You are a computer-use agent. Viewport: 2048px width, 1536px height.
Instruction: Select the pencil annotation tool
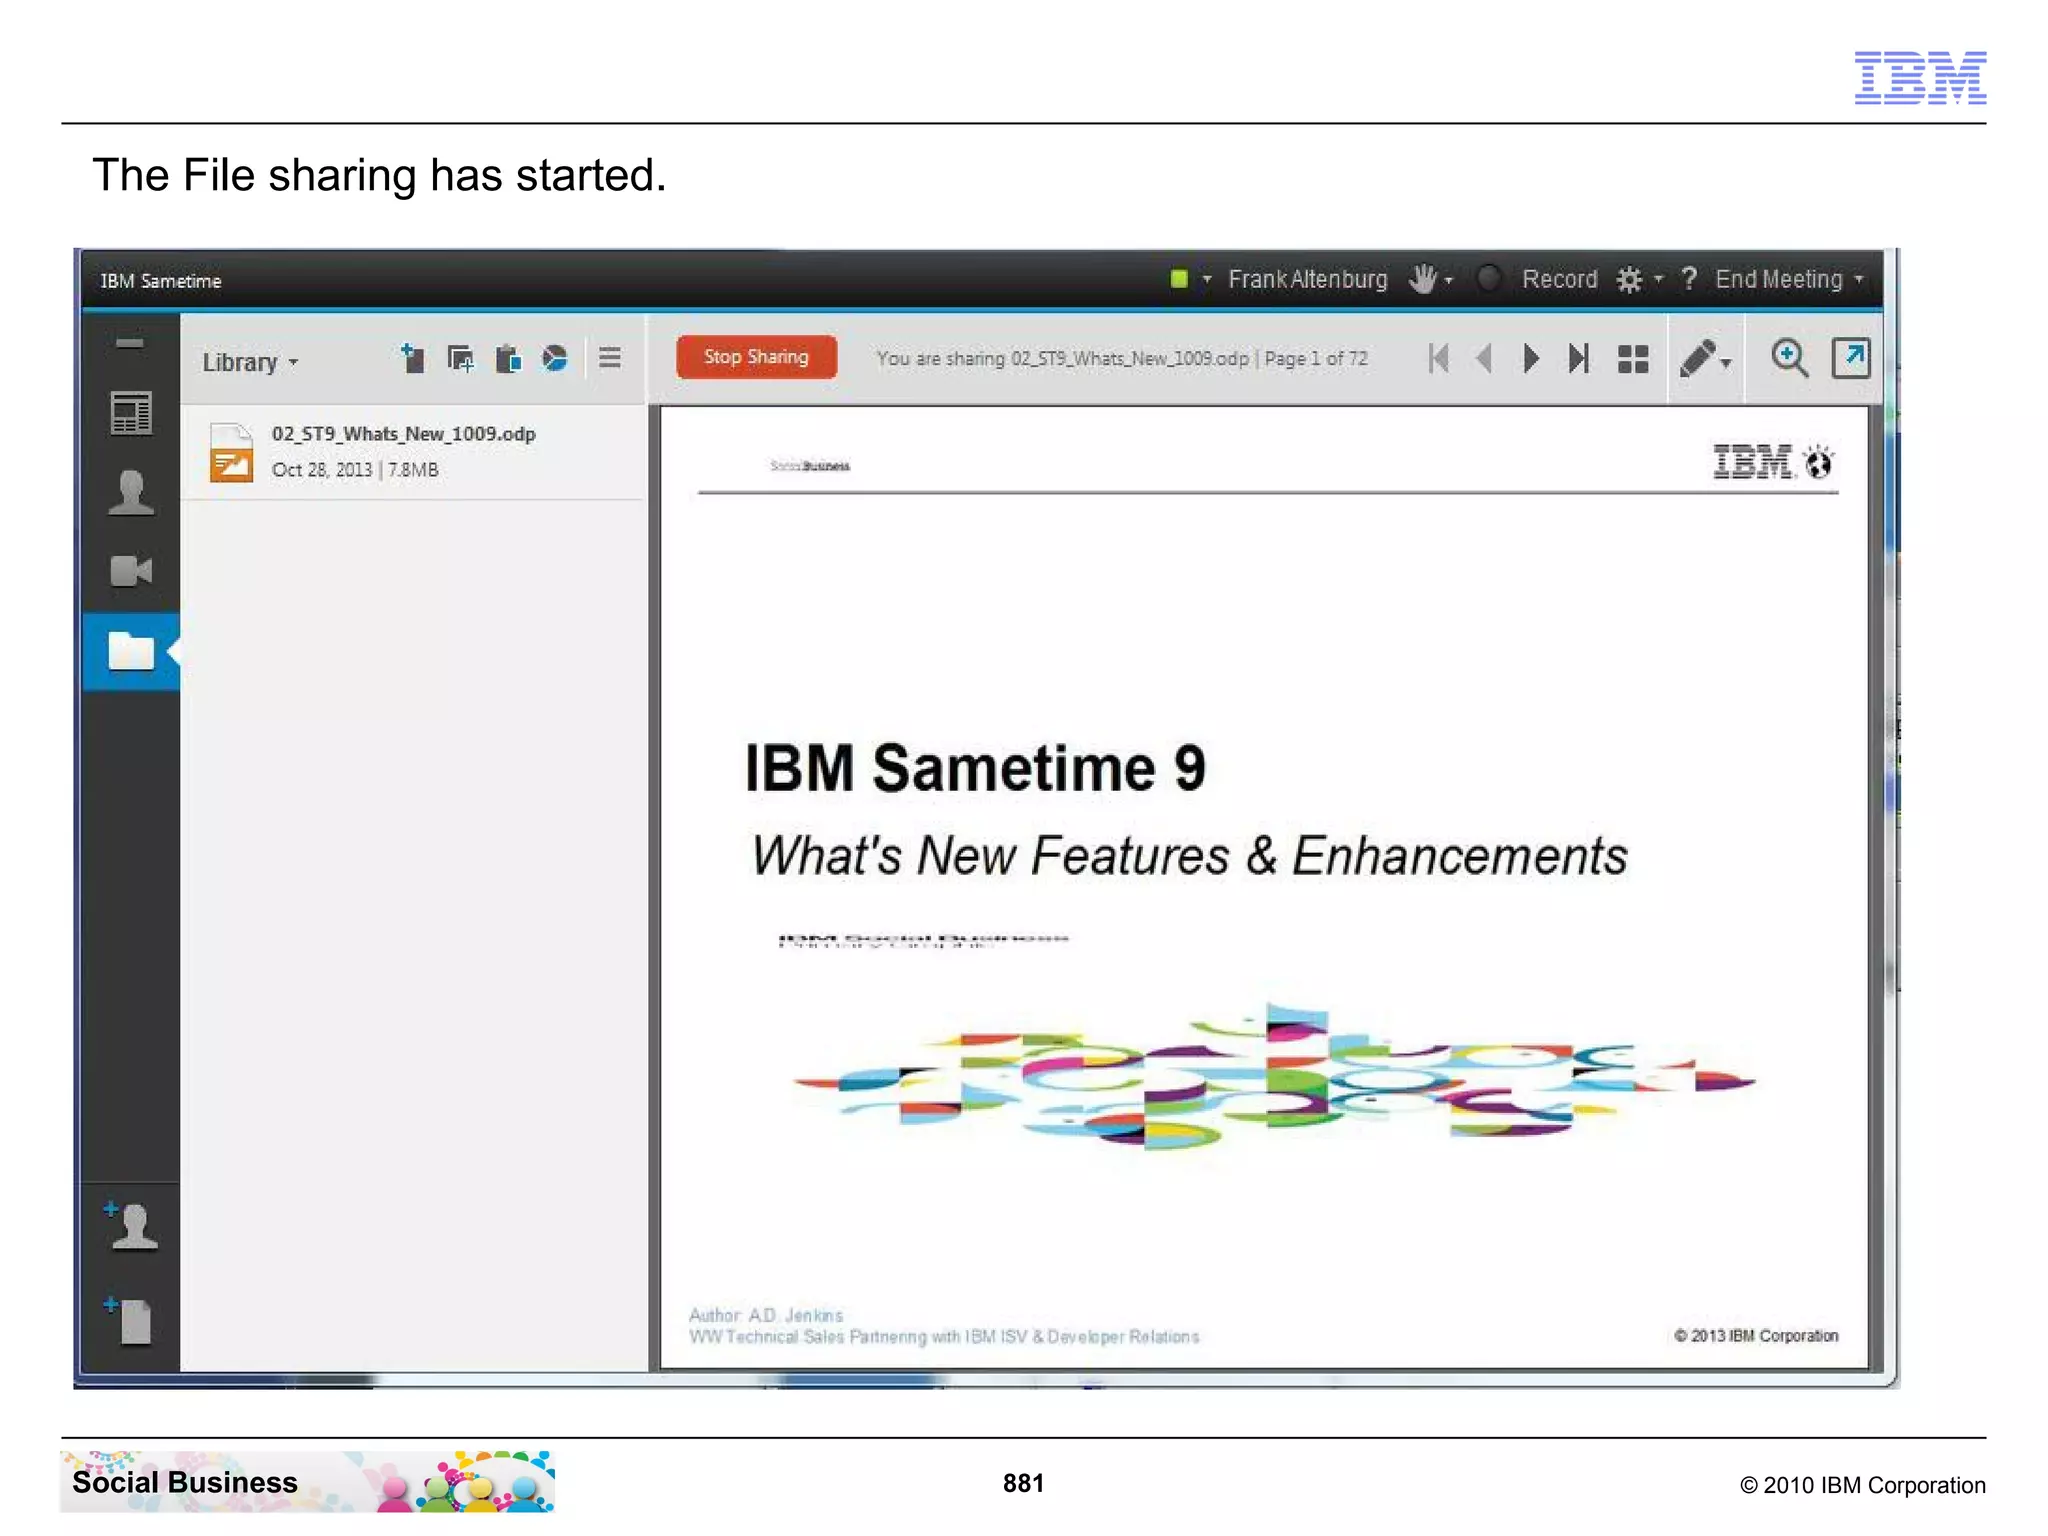point(1697,358)
